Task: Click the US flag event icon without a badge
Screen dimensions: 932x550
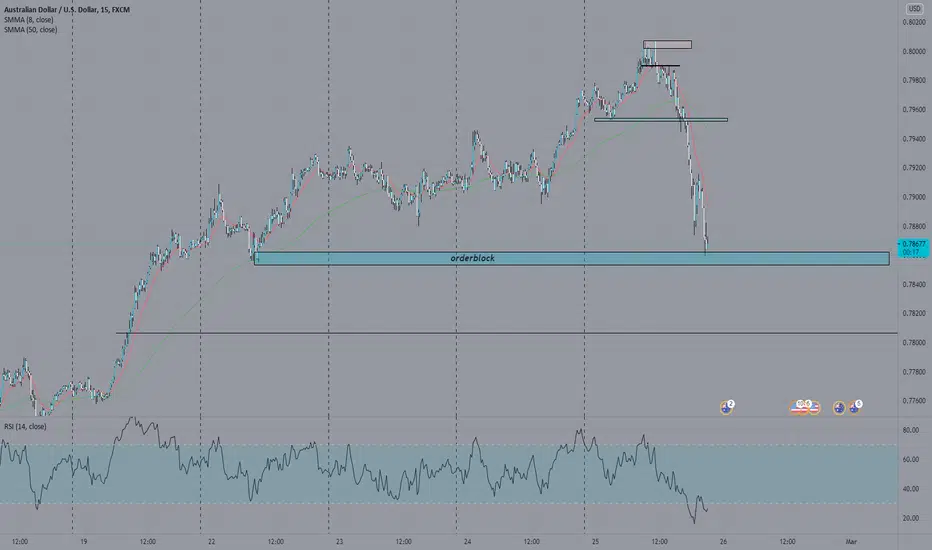Action: coord(814,408)
